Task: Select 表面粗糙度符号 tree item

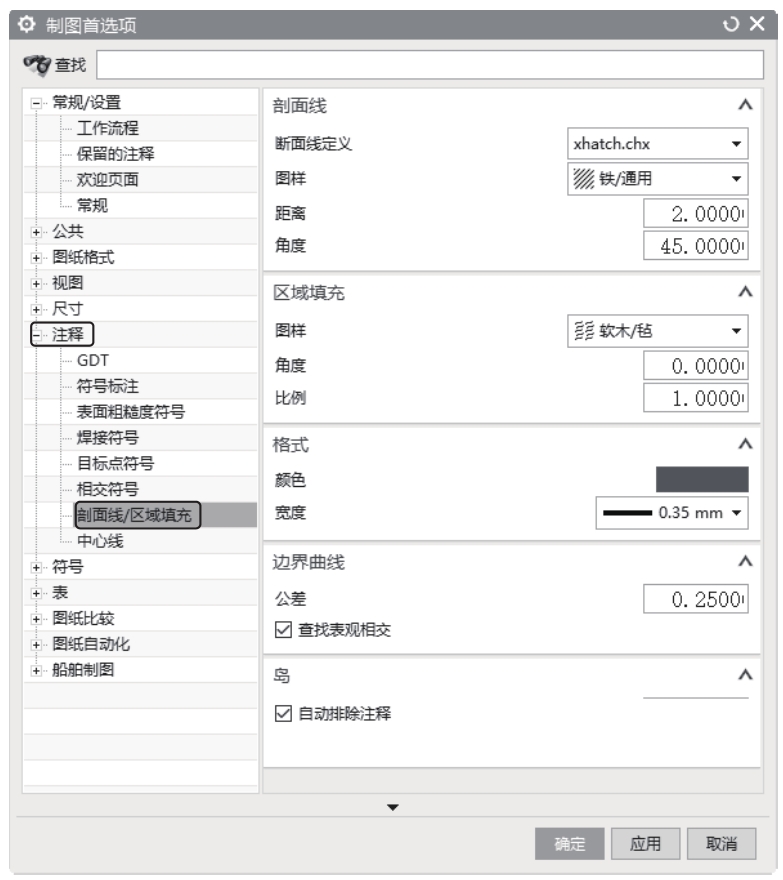Action: coord(130,412)
